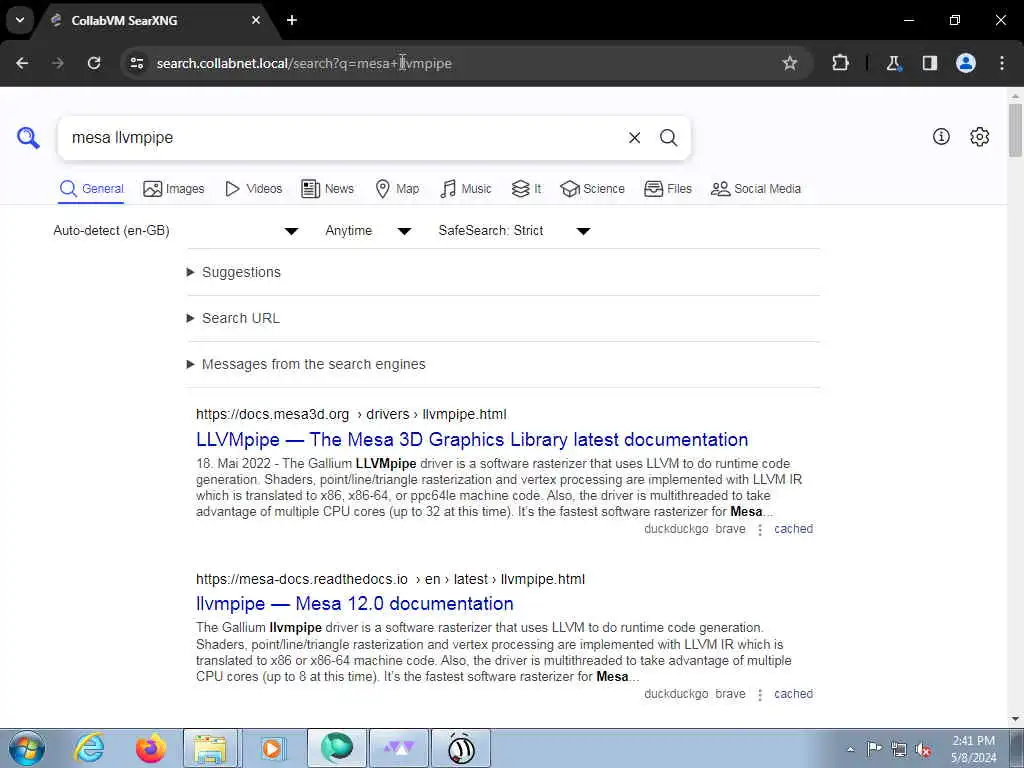1024x768 pixels.
Task: Switch to the It tab
Action: (x=526, y=189)
